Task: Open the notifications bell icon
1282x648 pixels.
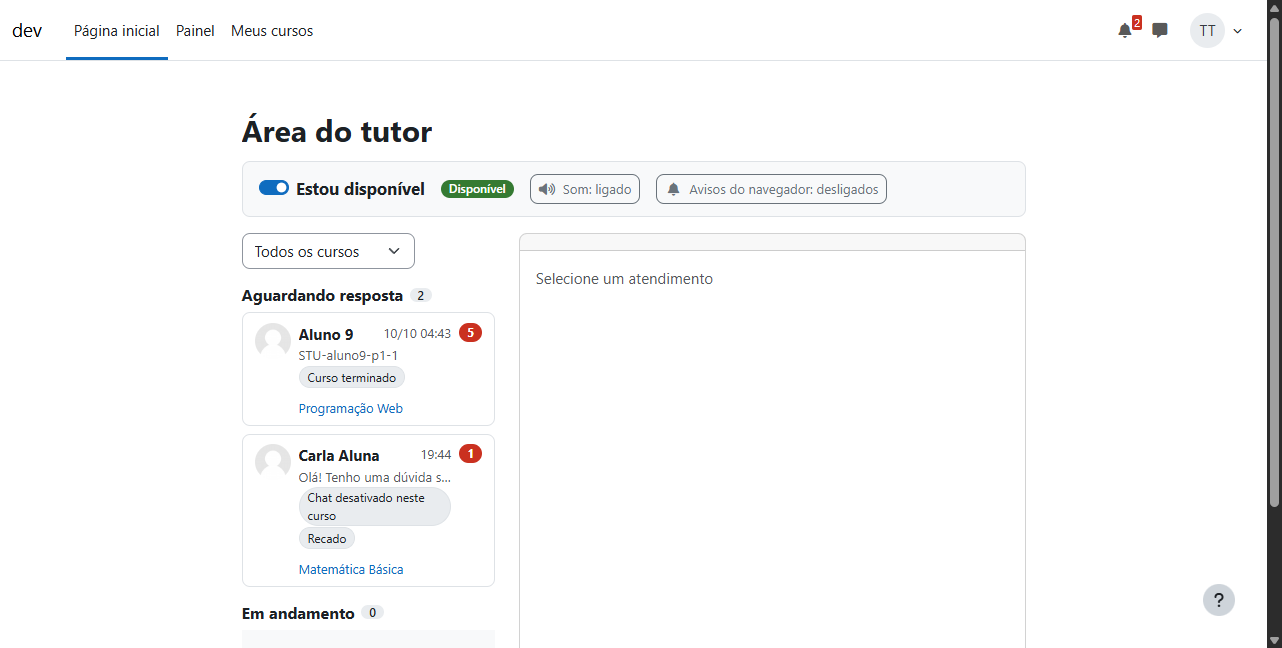Action: pyautogui.click(x=1125, y=31)
